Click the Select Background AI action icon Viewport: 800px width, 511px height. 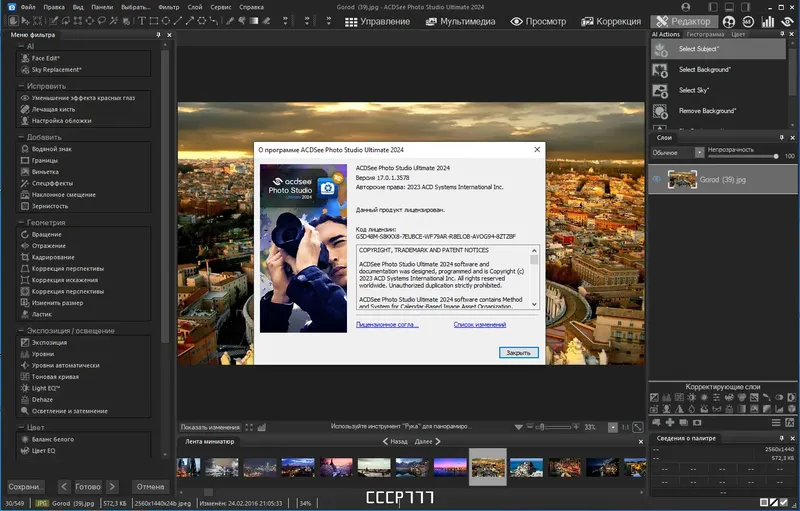[660, 70]
